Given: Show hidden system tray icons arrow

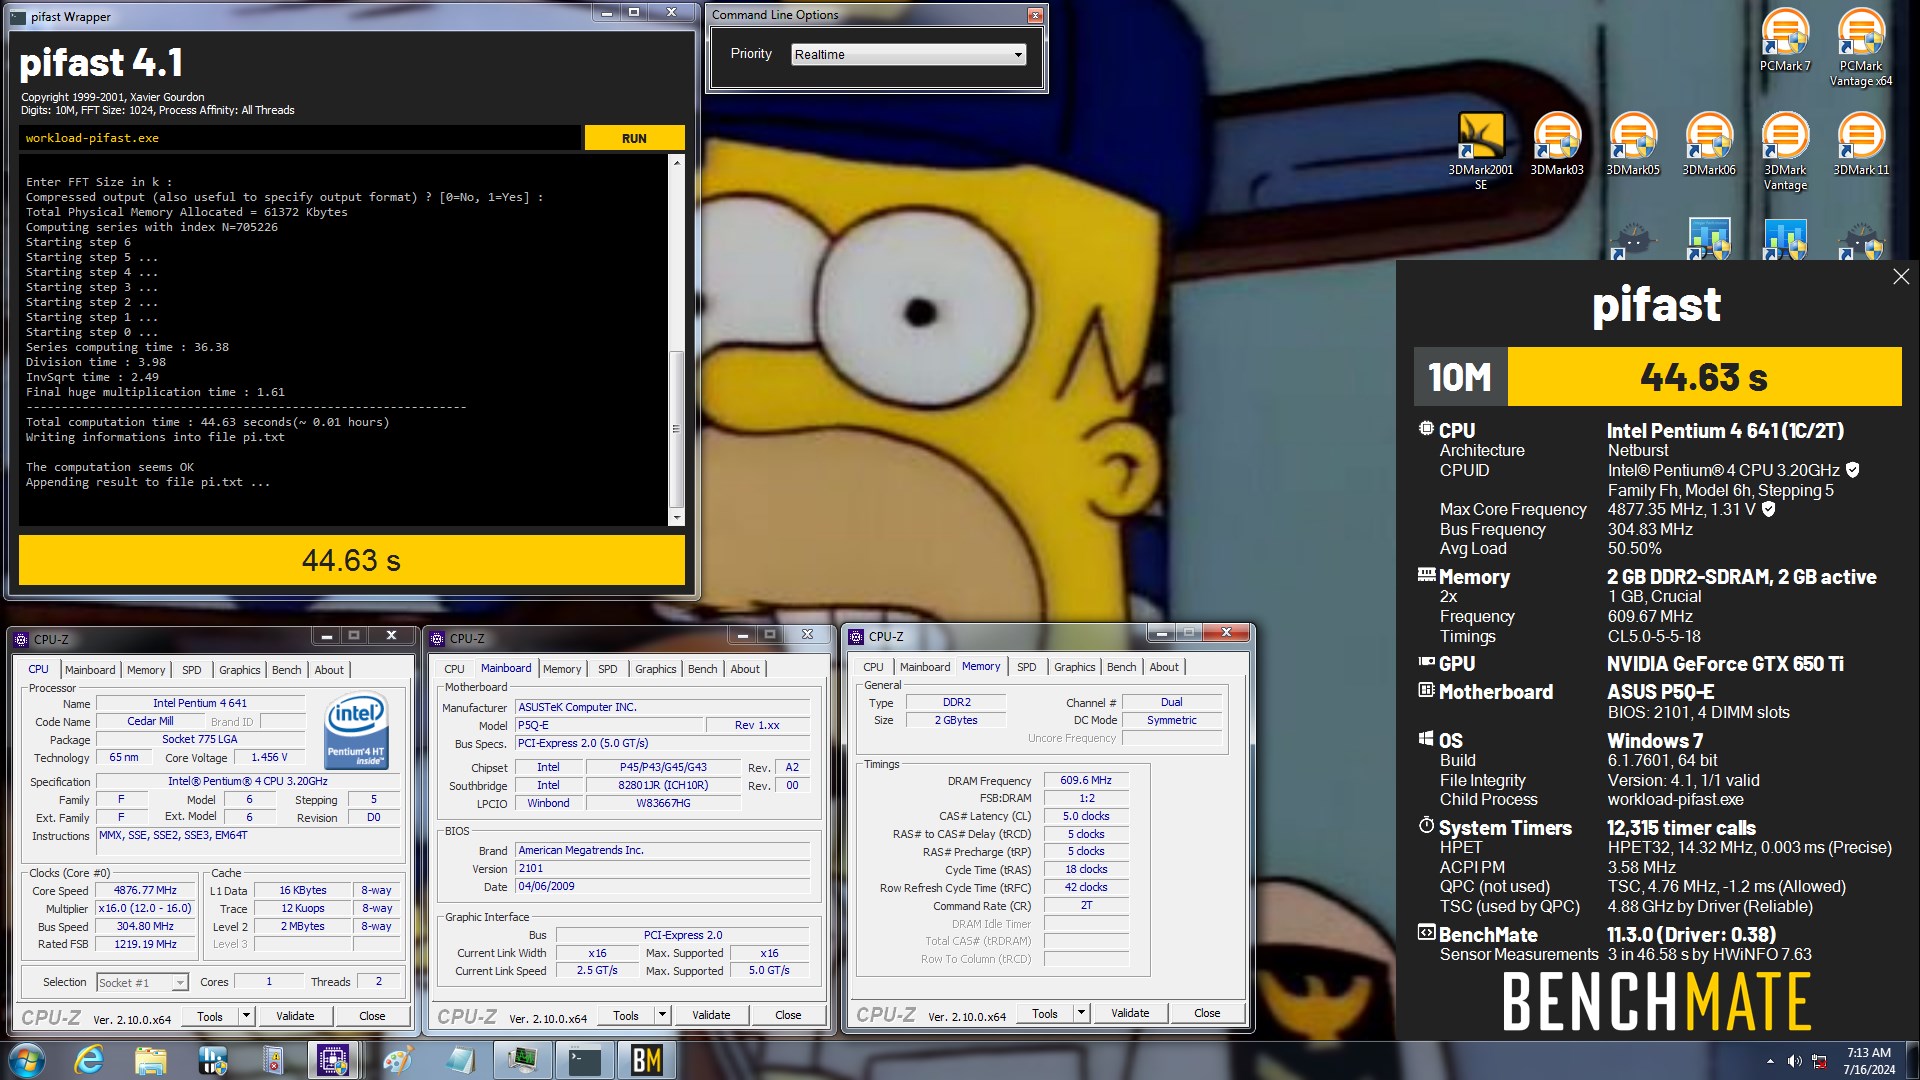Looking at the screenshot, I should [1770, 1061].
